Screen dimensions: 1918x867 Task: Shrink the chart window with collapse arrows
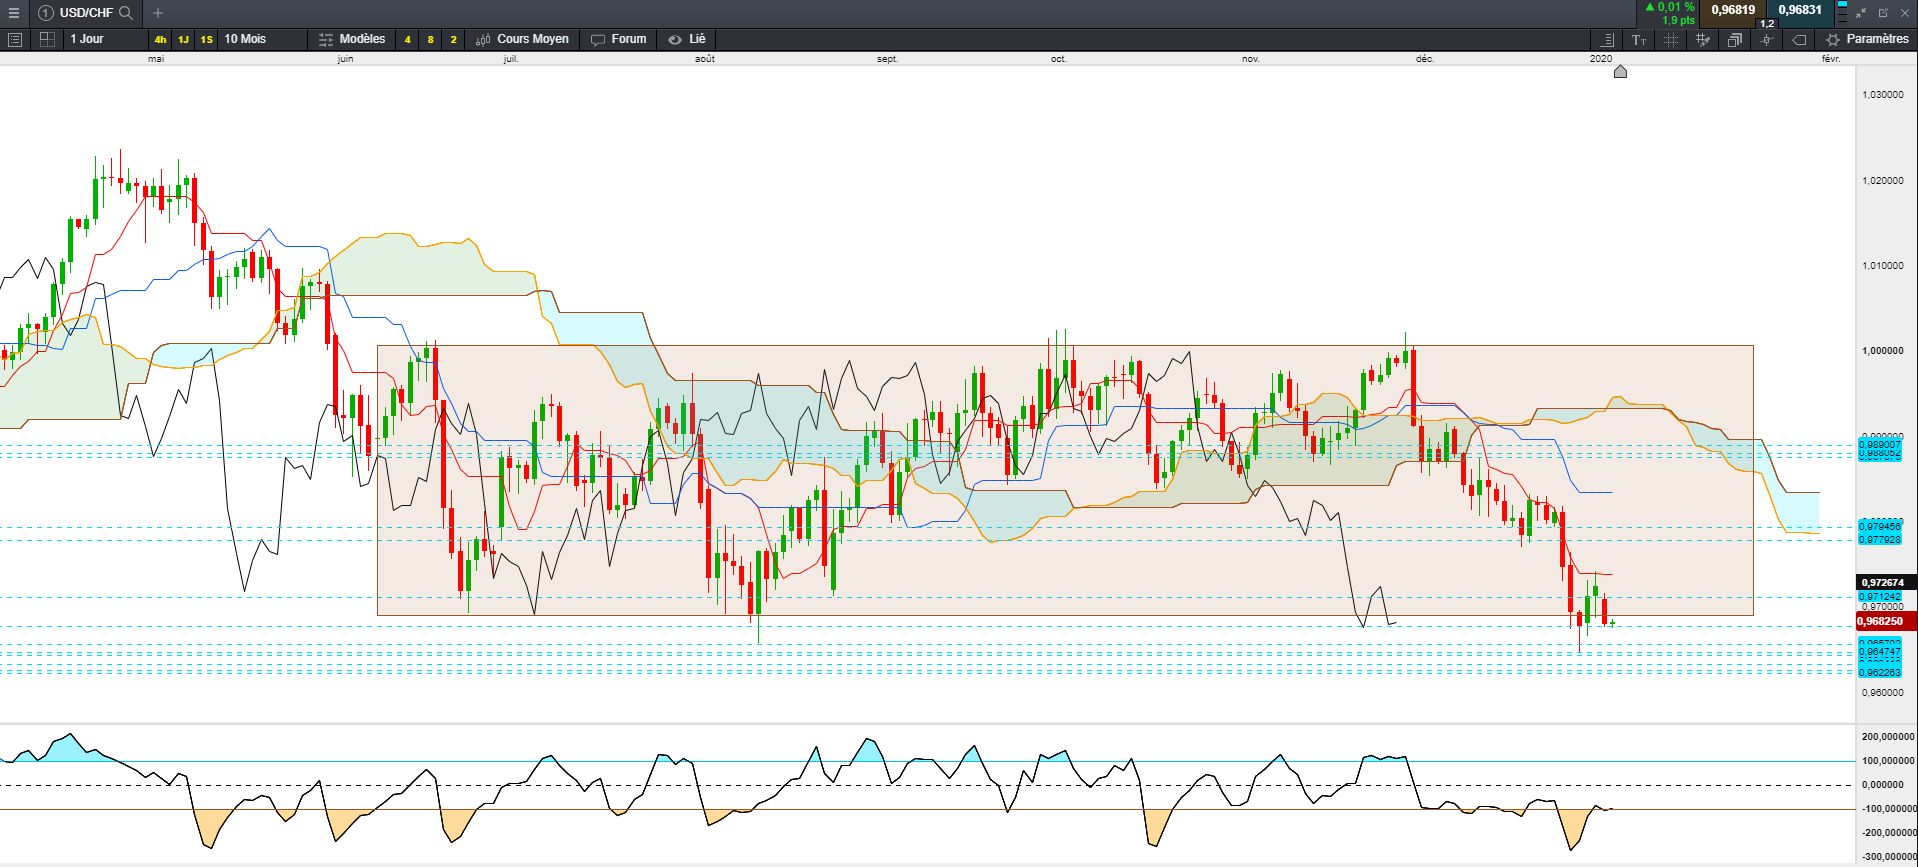pos(1861,13)
